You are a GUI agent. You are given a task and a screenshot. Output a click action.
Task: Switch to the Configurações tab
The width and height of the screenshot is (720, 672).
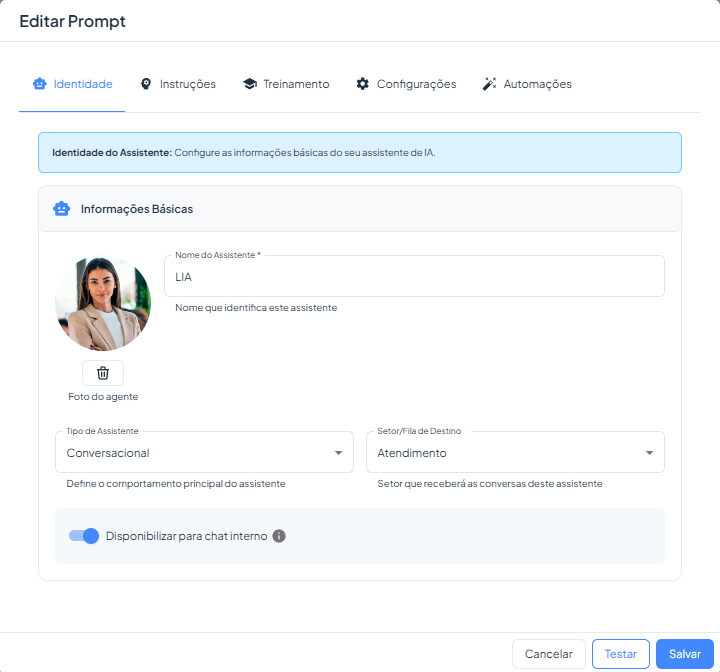(406, 84)
